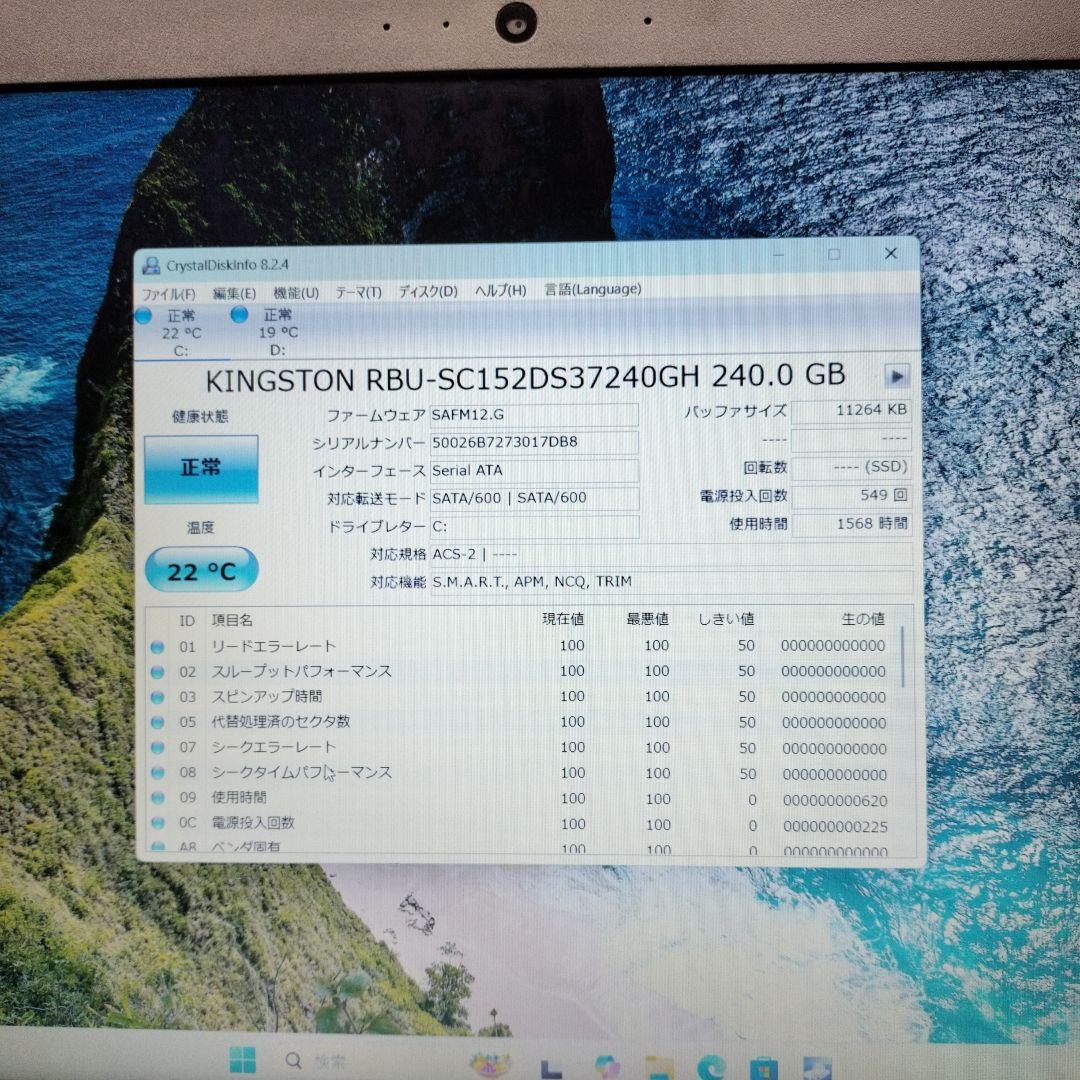The image size is (1080, 1080).
Task: Click the 現在値 column header
Action: (563, 619)
